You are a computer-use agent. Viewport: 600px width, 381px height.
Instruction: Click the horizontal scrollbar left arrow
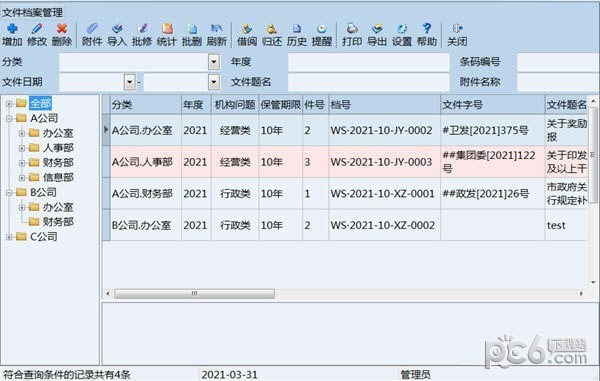(x=108, y=294)
